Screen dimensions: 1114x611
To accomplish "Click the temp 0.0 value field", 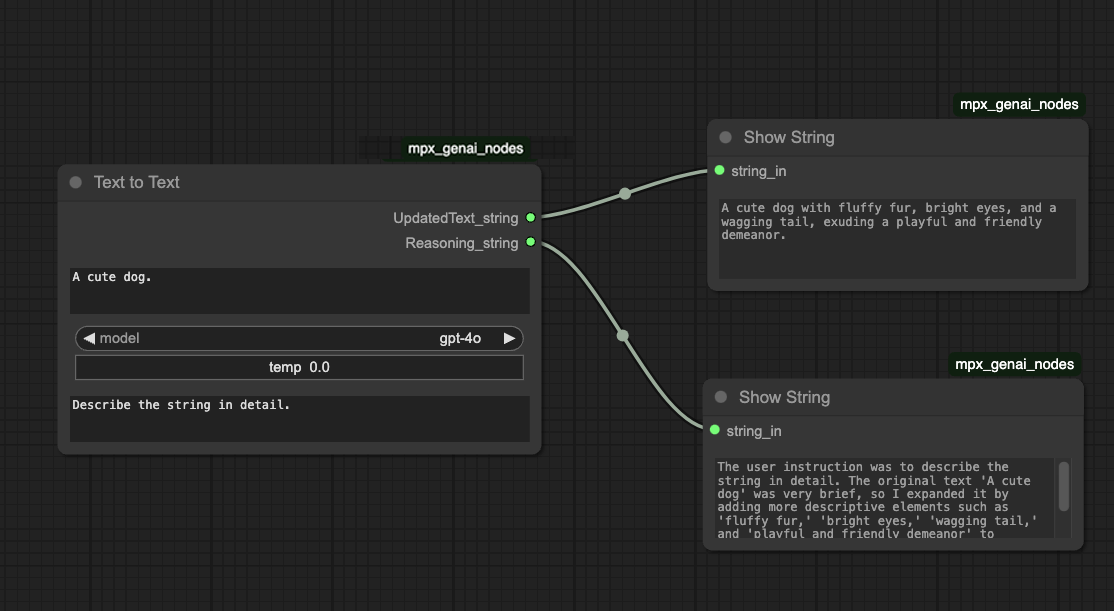I will coord(299,367).
